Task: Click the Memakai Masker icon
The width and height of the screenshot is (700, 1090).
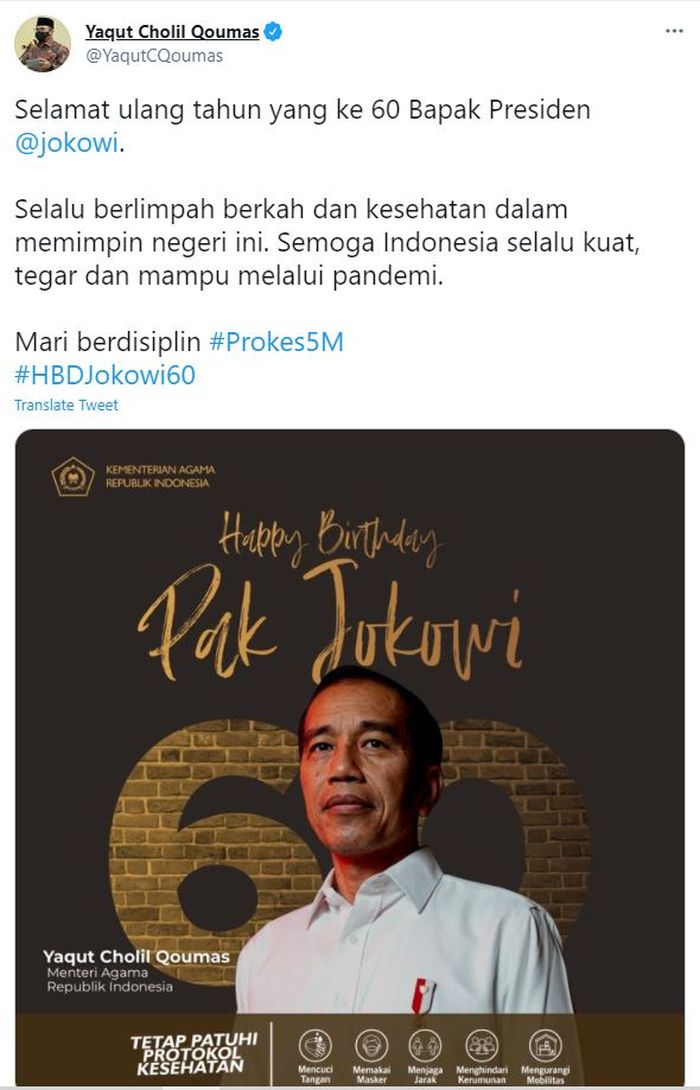Action: click(371, 1046)
